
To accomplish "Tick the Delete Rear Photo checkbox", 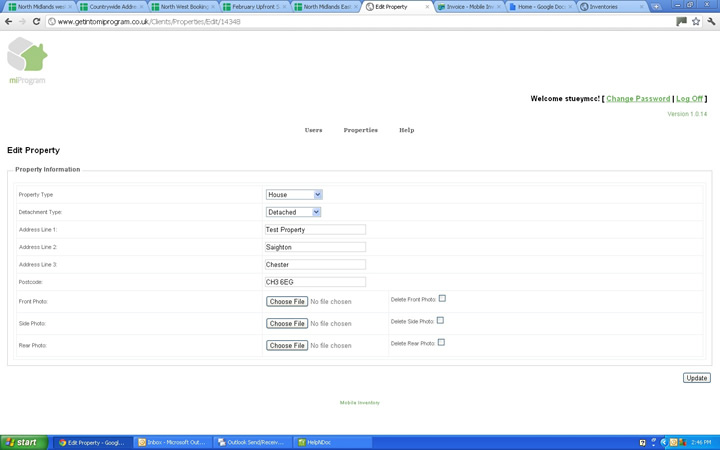I will pos(441,342).
